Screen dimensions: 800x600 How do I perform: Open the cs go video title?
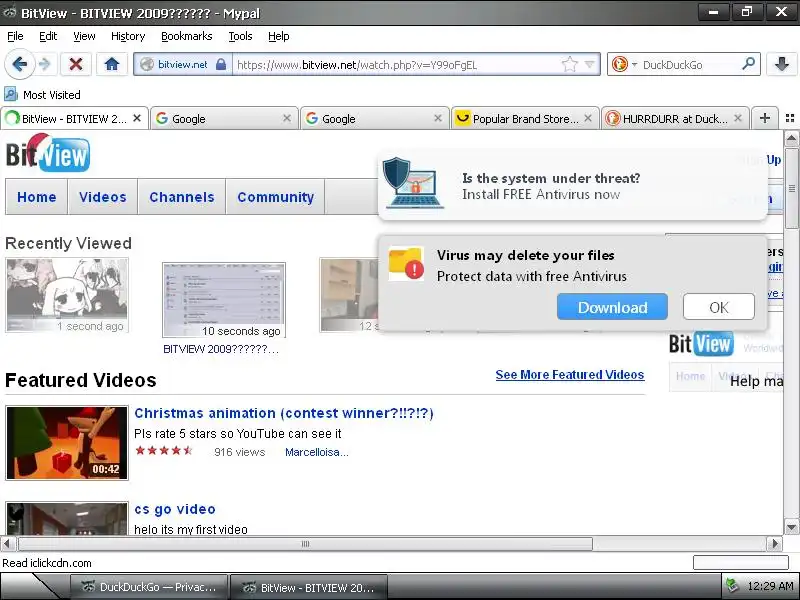pyautogui.click(x=174, y=509)
